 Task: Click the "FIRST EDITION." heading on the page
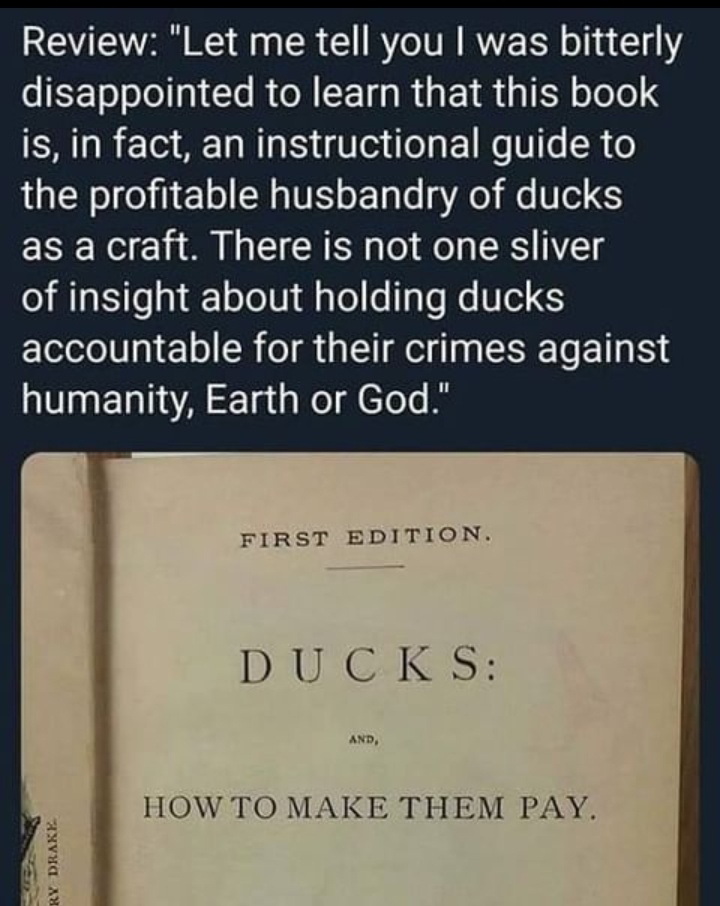(366, 537)
